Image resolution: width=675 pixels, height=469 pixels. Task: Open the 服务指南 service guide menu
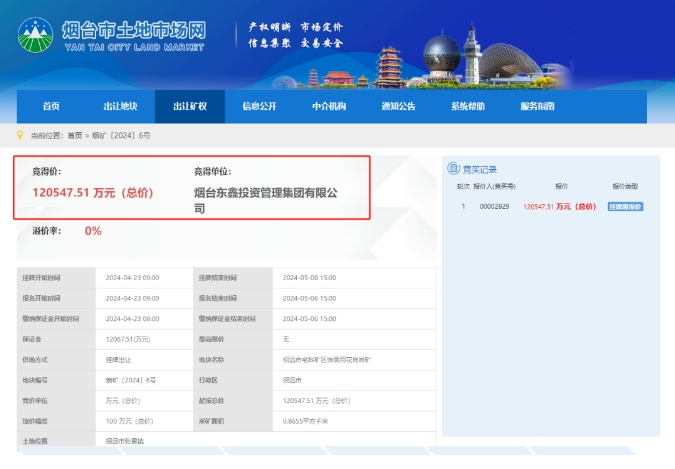[x=536, y=106]
